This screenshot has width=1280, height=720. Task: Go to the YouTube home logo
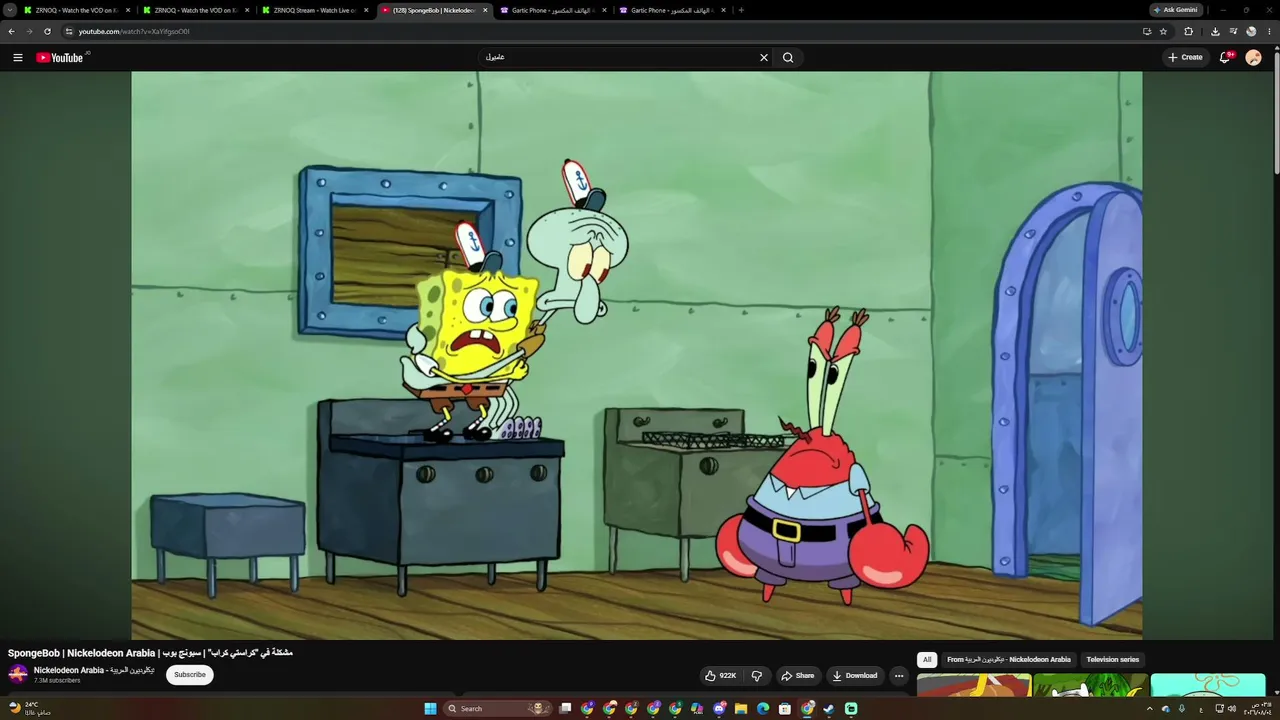pos(62,57)
